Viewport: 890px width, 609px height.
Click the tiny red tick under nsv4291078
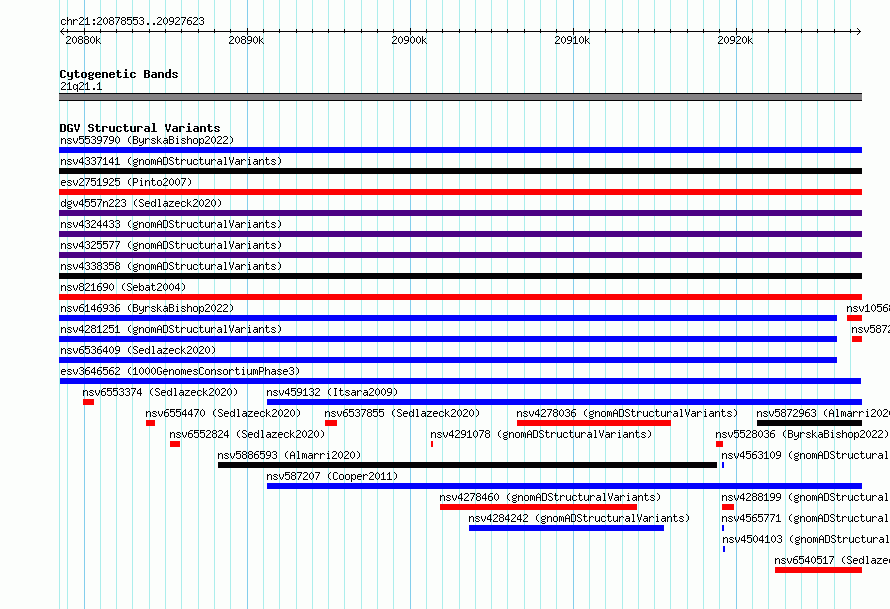click(x=432, y=444)
